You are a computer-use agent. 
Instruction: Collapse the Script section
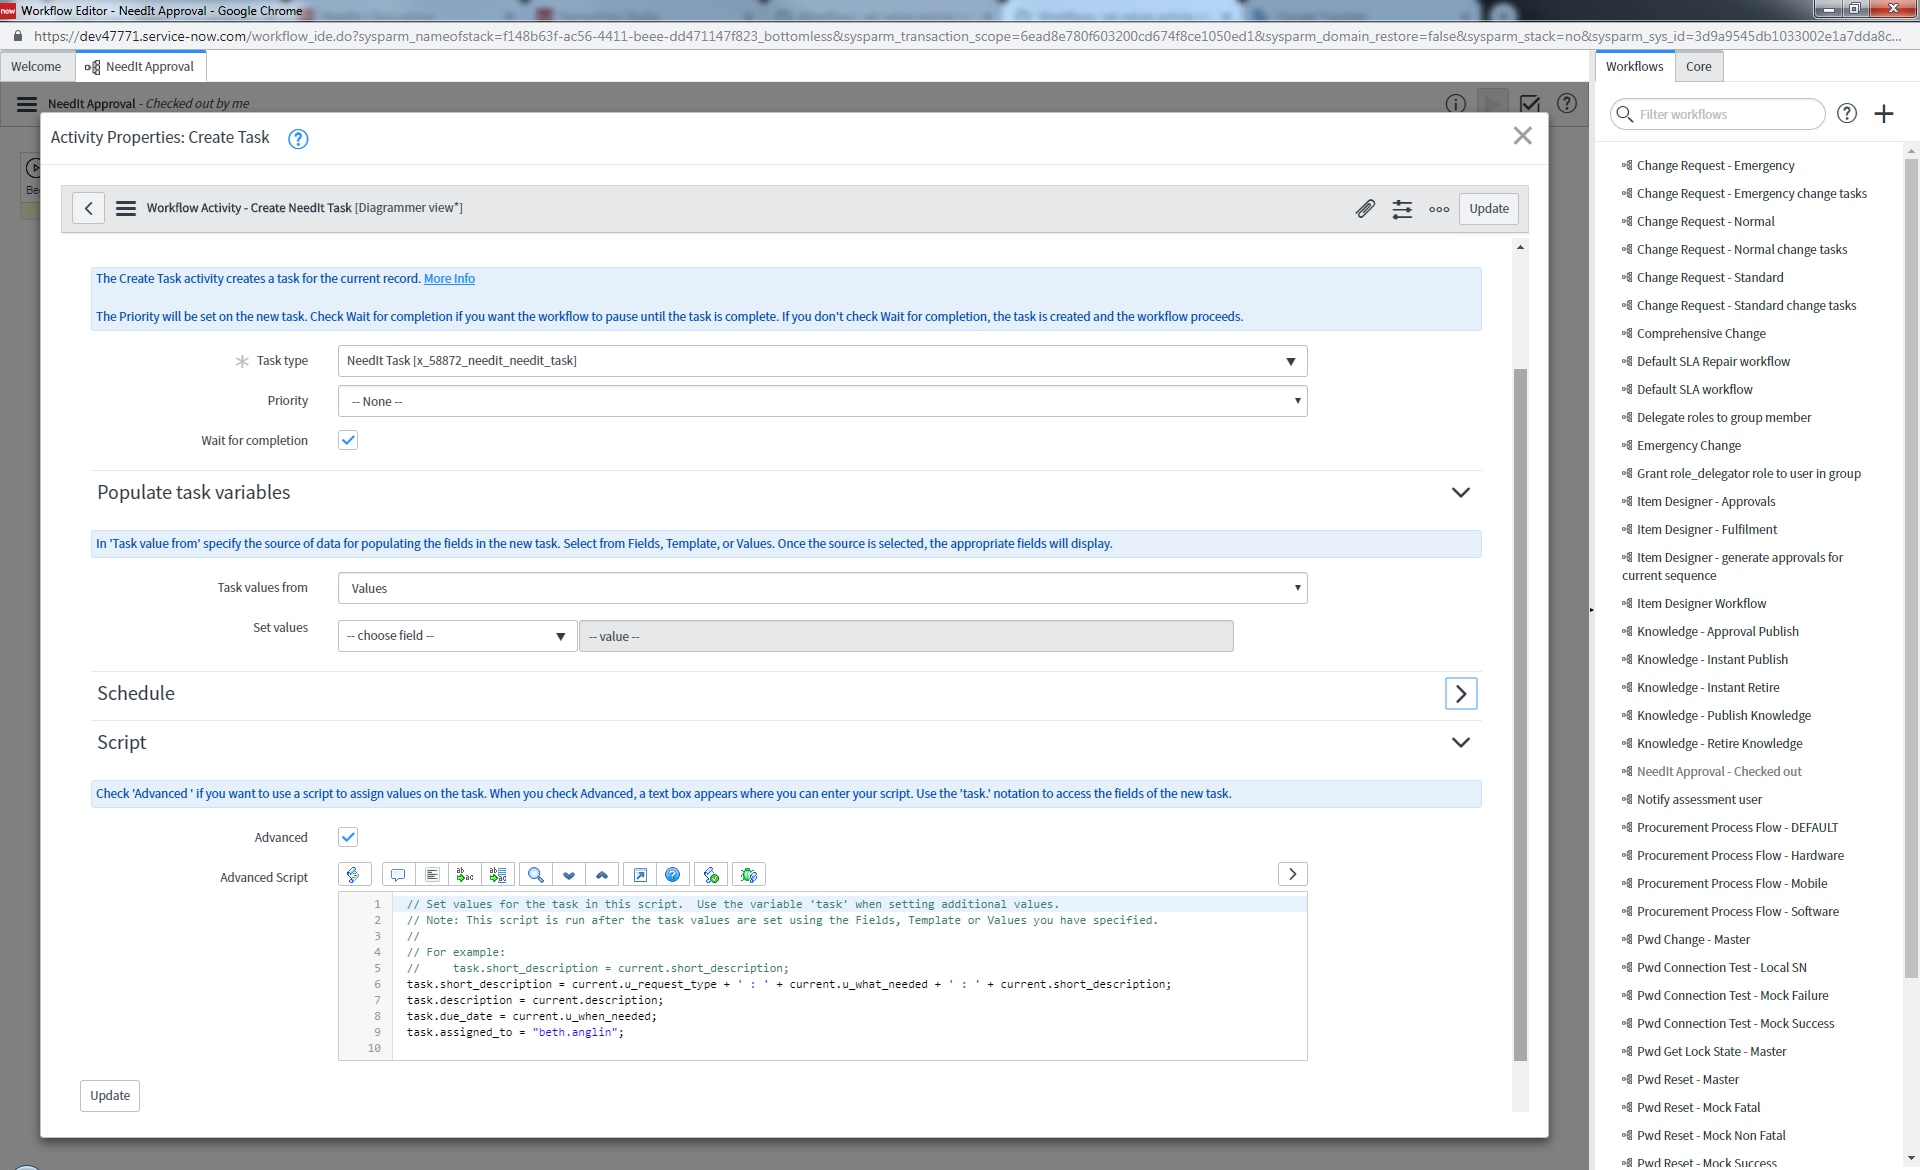pyautogui.click(x=1460, y=742)
